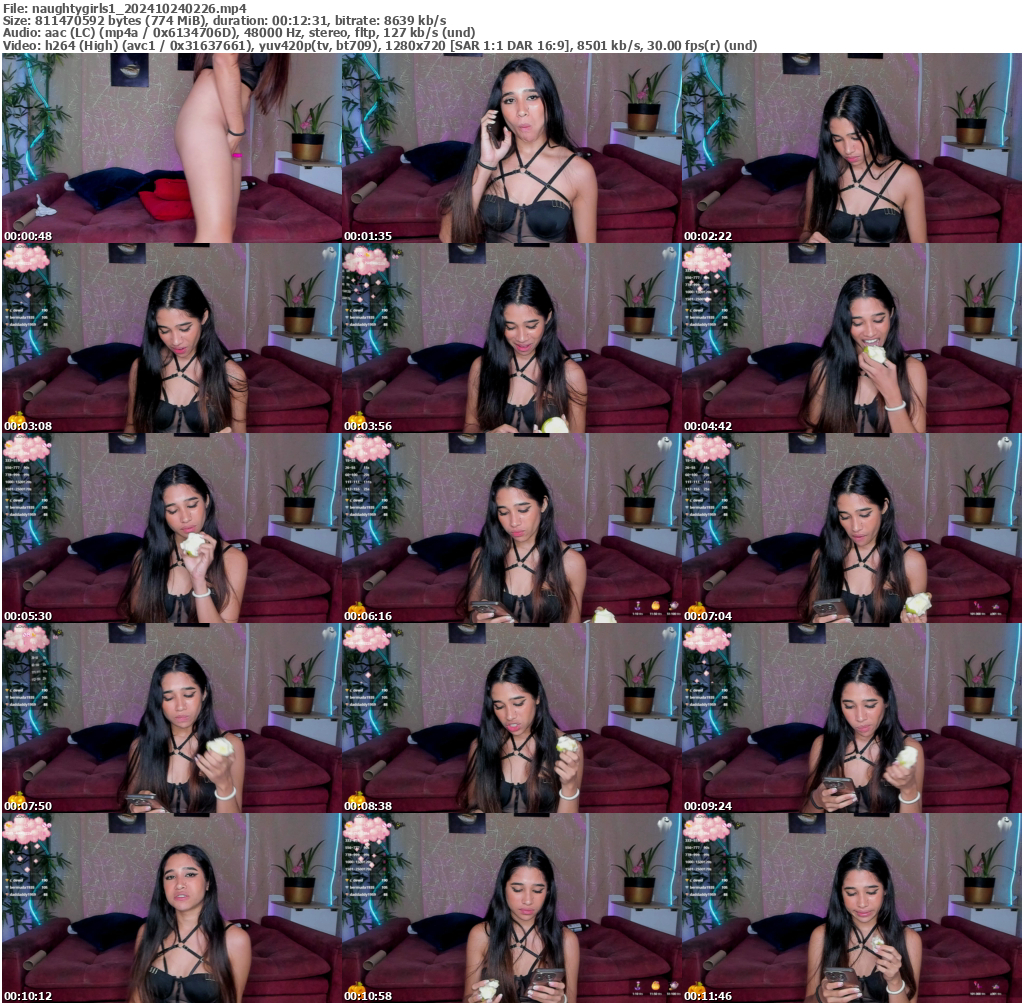The image size is (1024, 1003).
Task: Open the frame marked 00:01:35
Action: [x=511, y=148]
